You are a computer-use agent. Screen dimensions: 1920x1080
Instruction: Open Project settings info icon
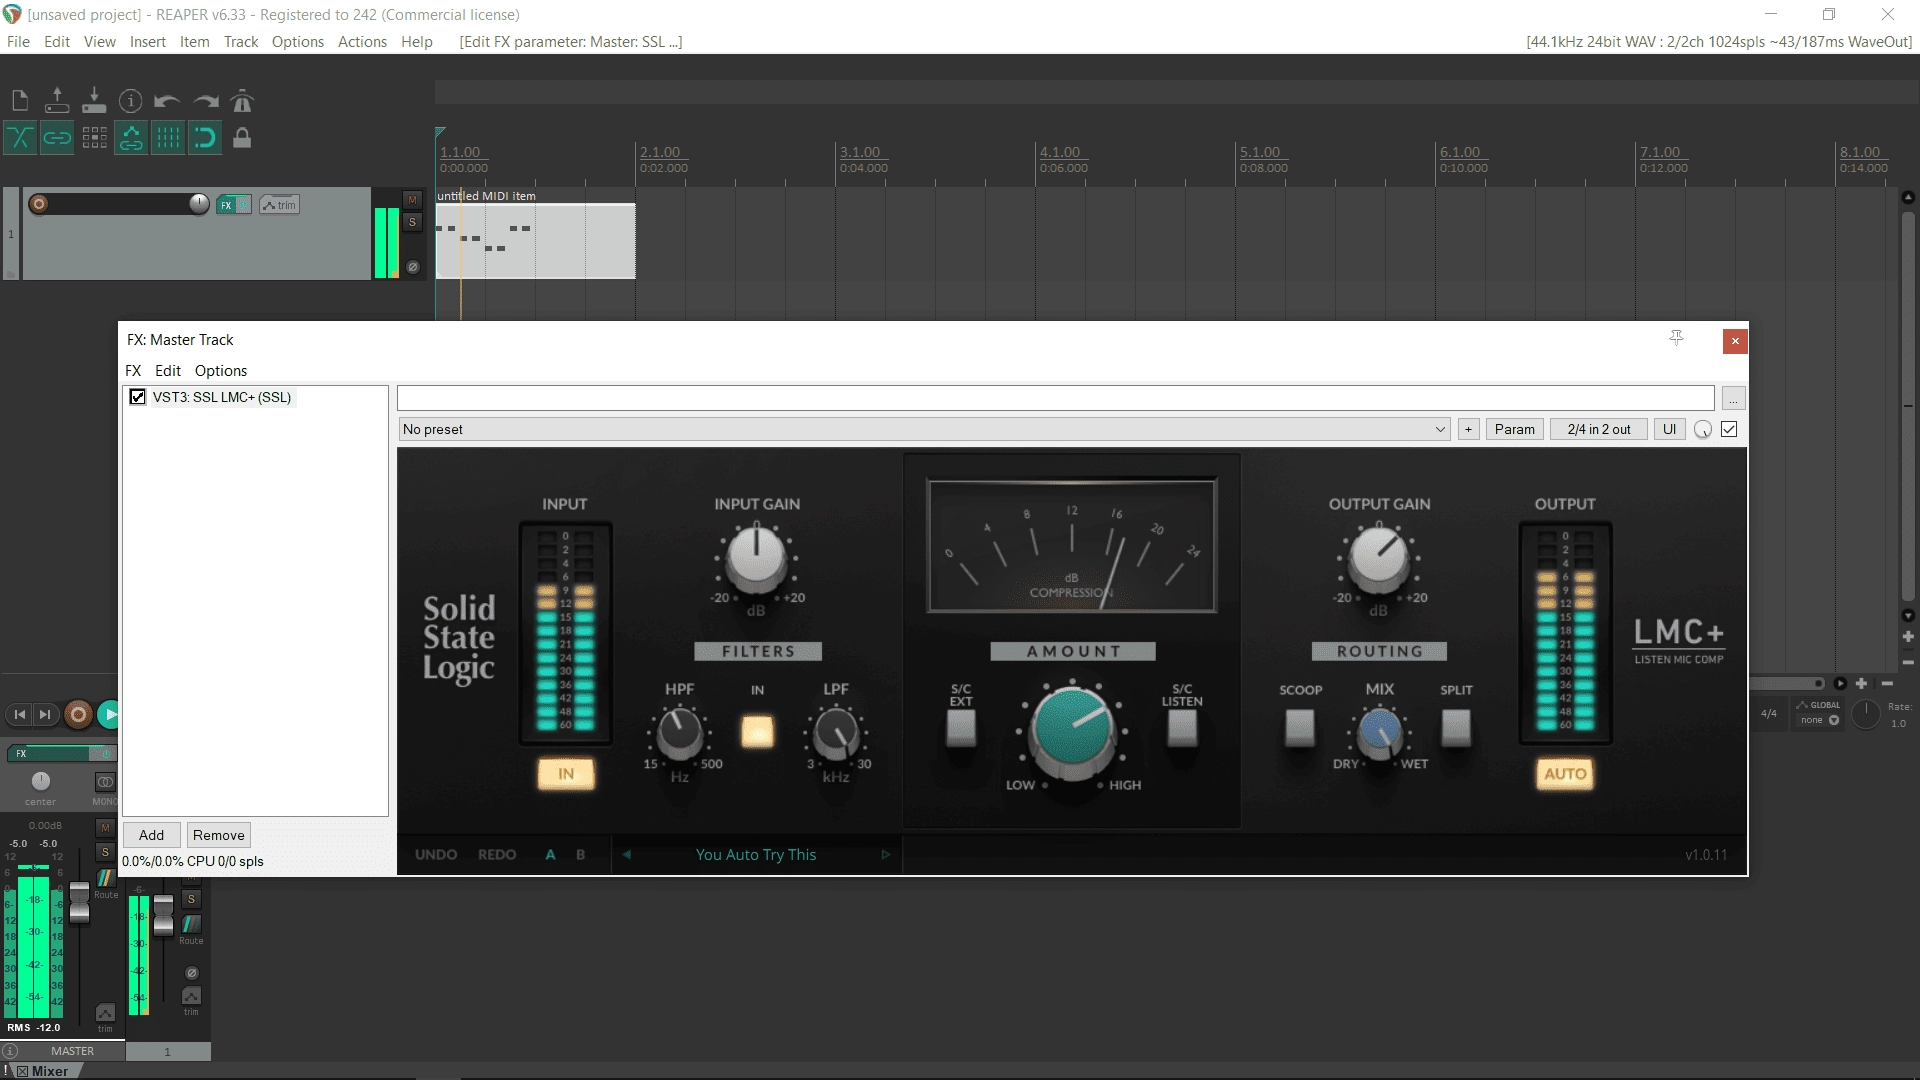point(130,101)
